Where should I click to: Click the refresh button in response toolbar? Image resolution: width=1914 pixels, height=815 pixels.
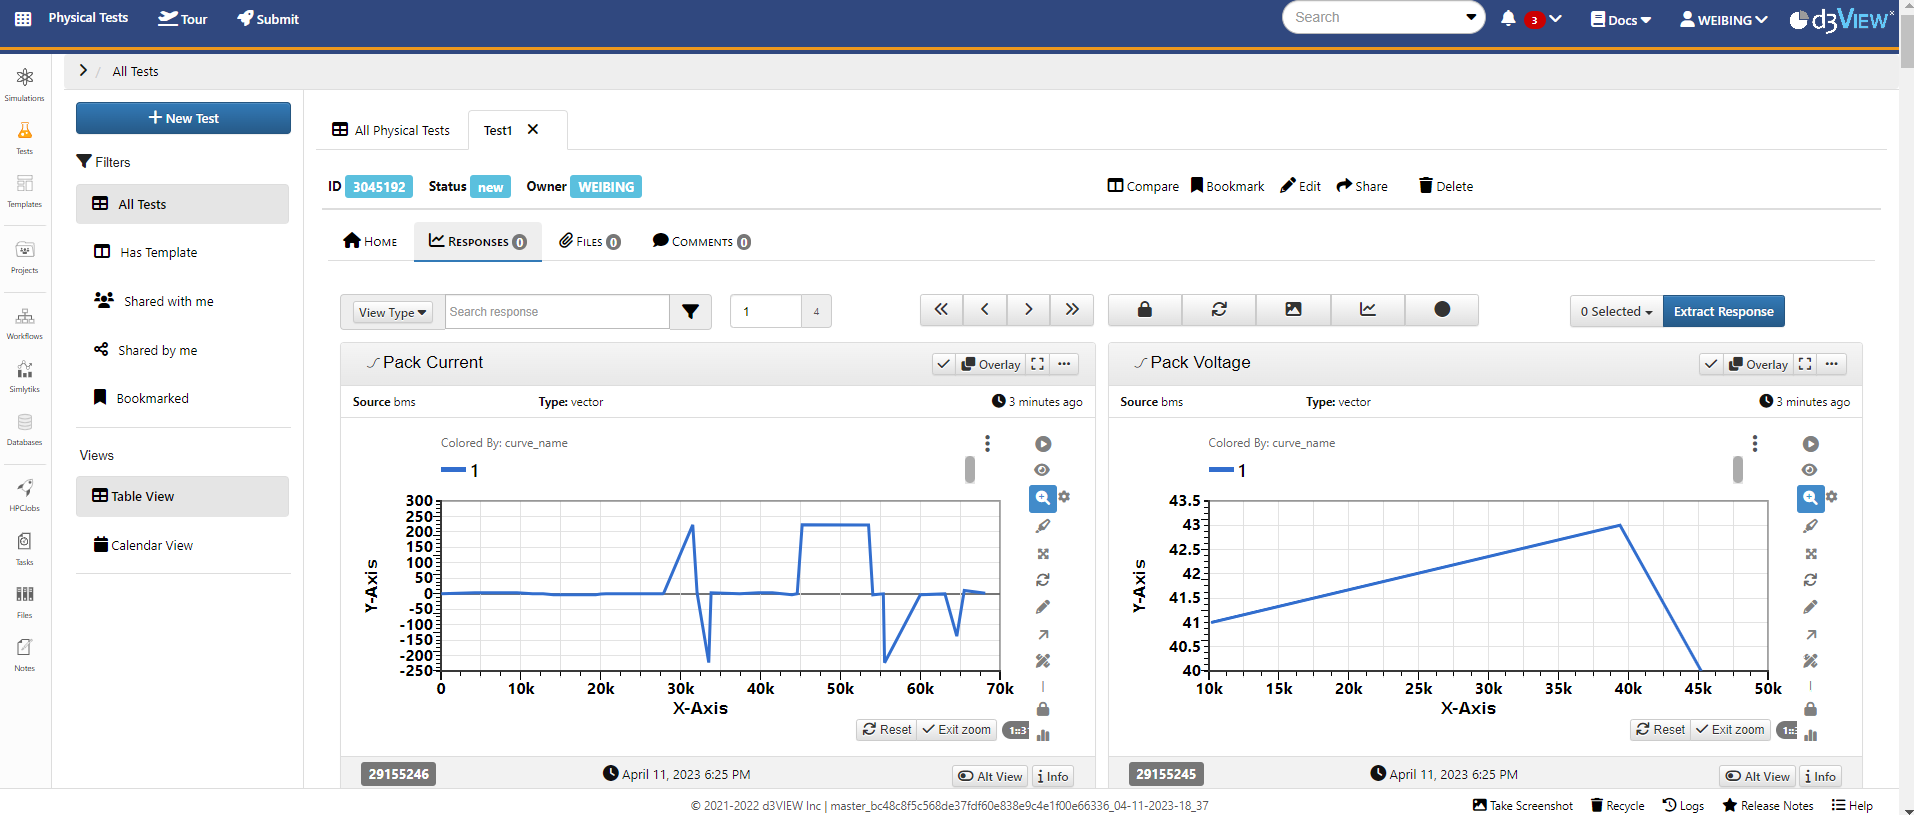(x=1219, y=310)
